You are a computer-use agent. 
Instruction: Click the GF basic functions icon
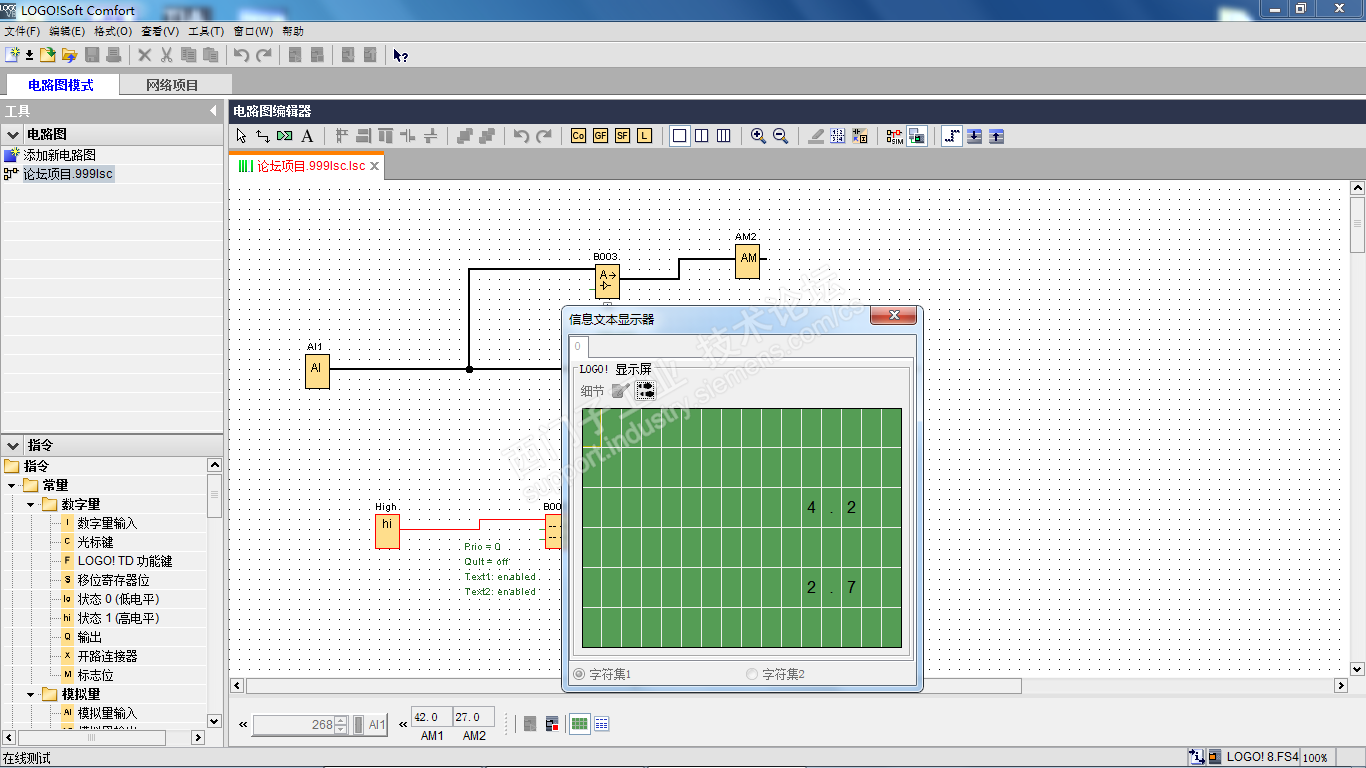point(600,136)
